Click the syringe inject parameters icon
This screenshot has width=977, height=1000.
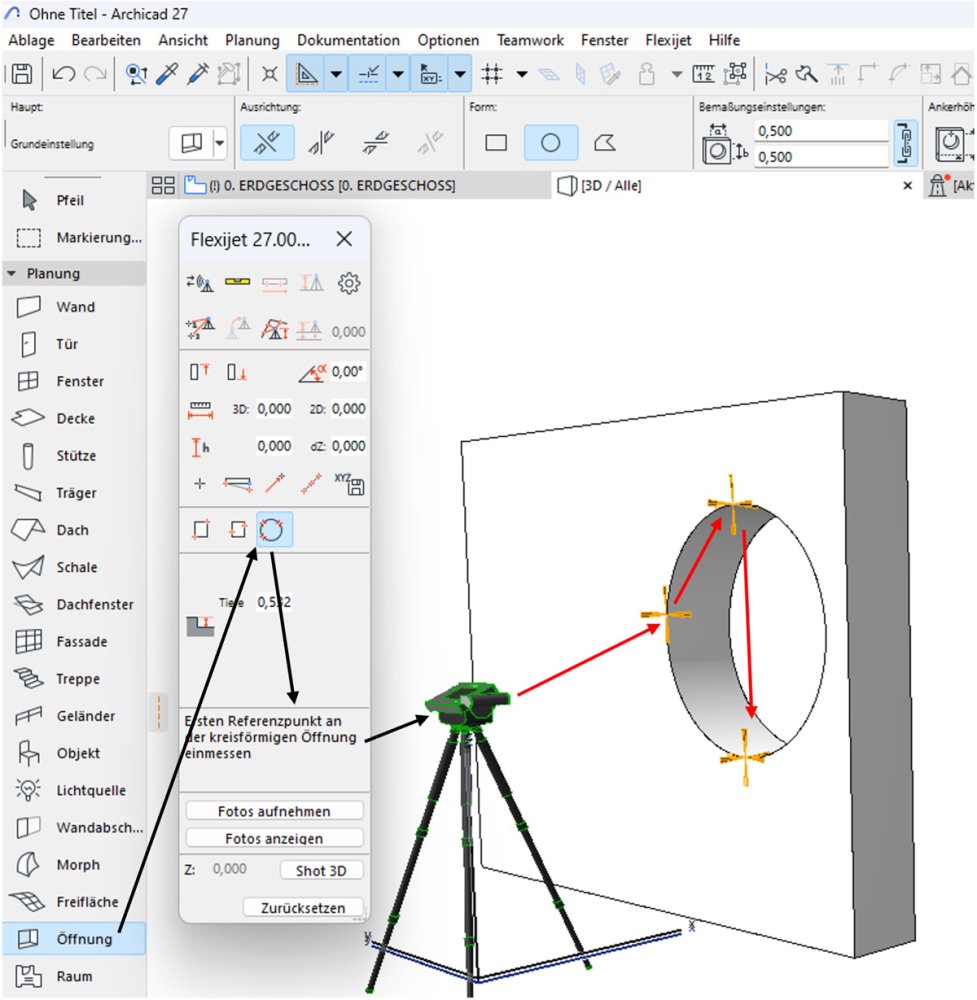(x=198, y=74)
